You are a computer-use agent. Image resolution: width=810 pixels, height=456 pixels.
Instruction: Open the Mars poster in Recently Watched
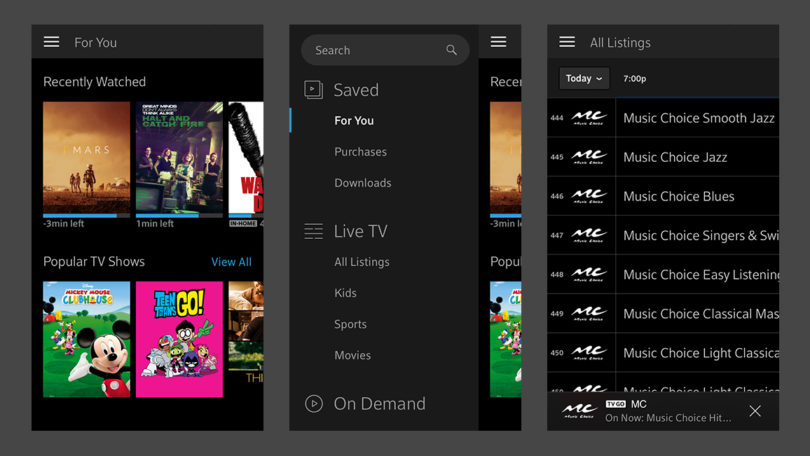click(x=86, y=158)
